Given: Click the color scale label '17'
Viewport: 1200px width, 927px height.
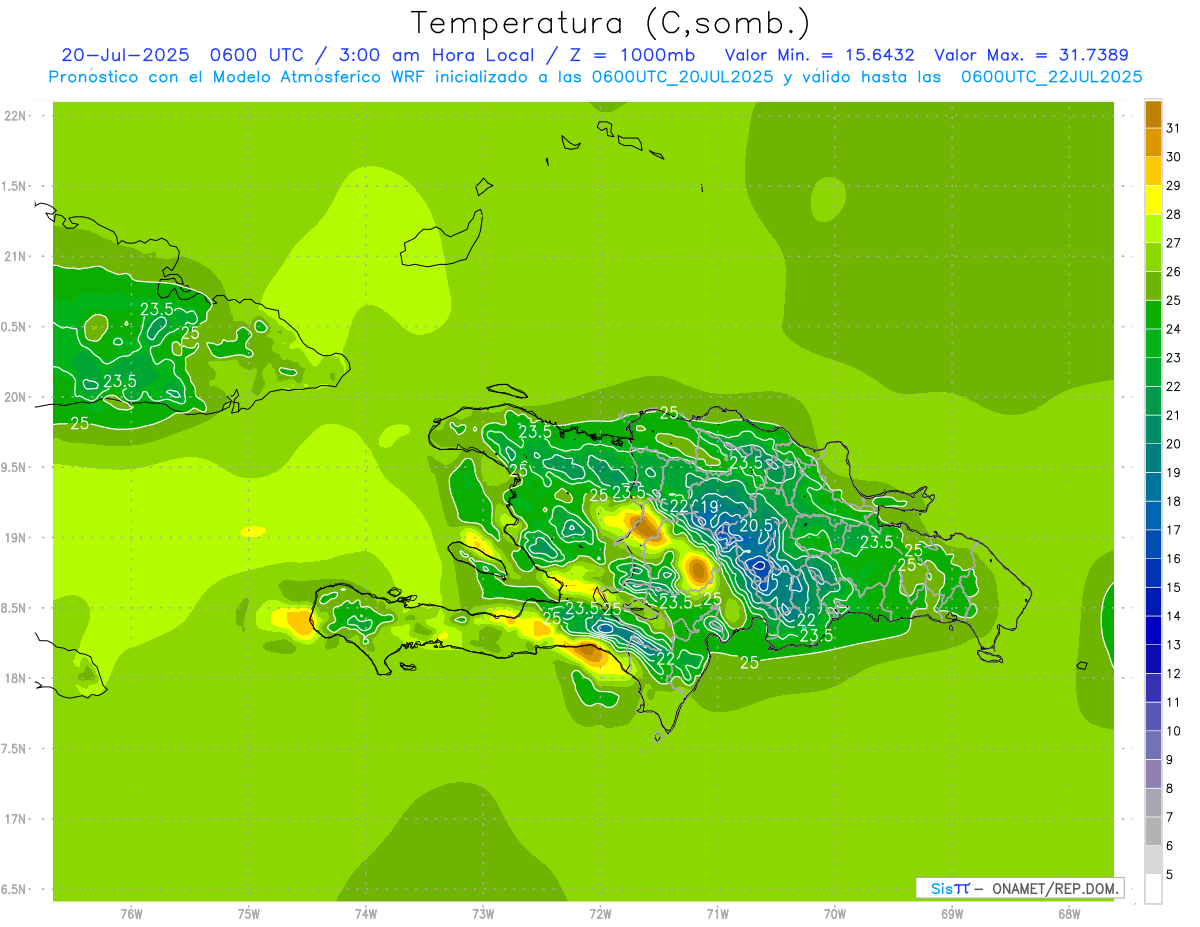Looking at the screenshot, I should coord(1173,530).
